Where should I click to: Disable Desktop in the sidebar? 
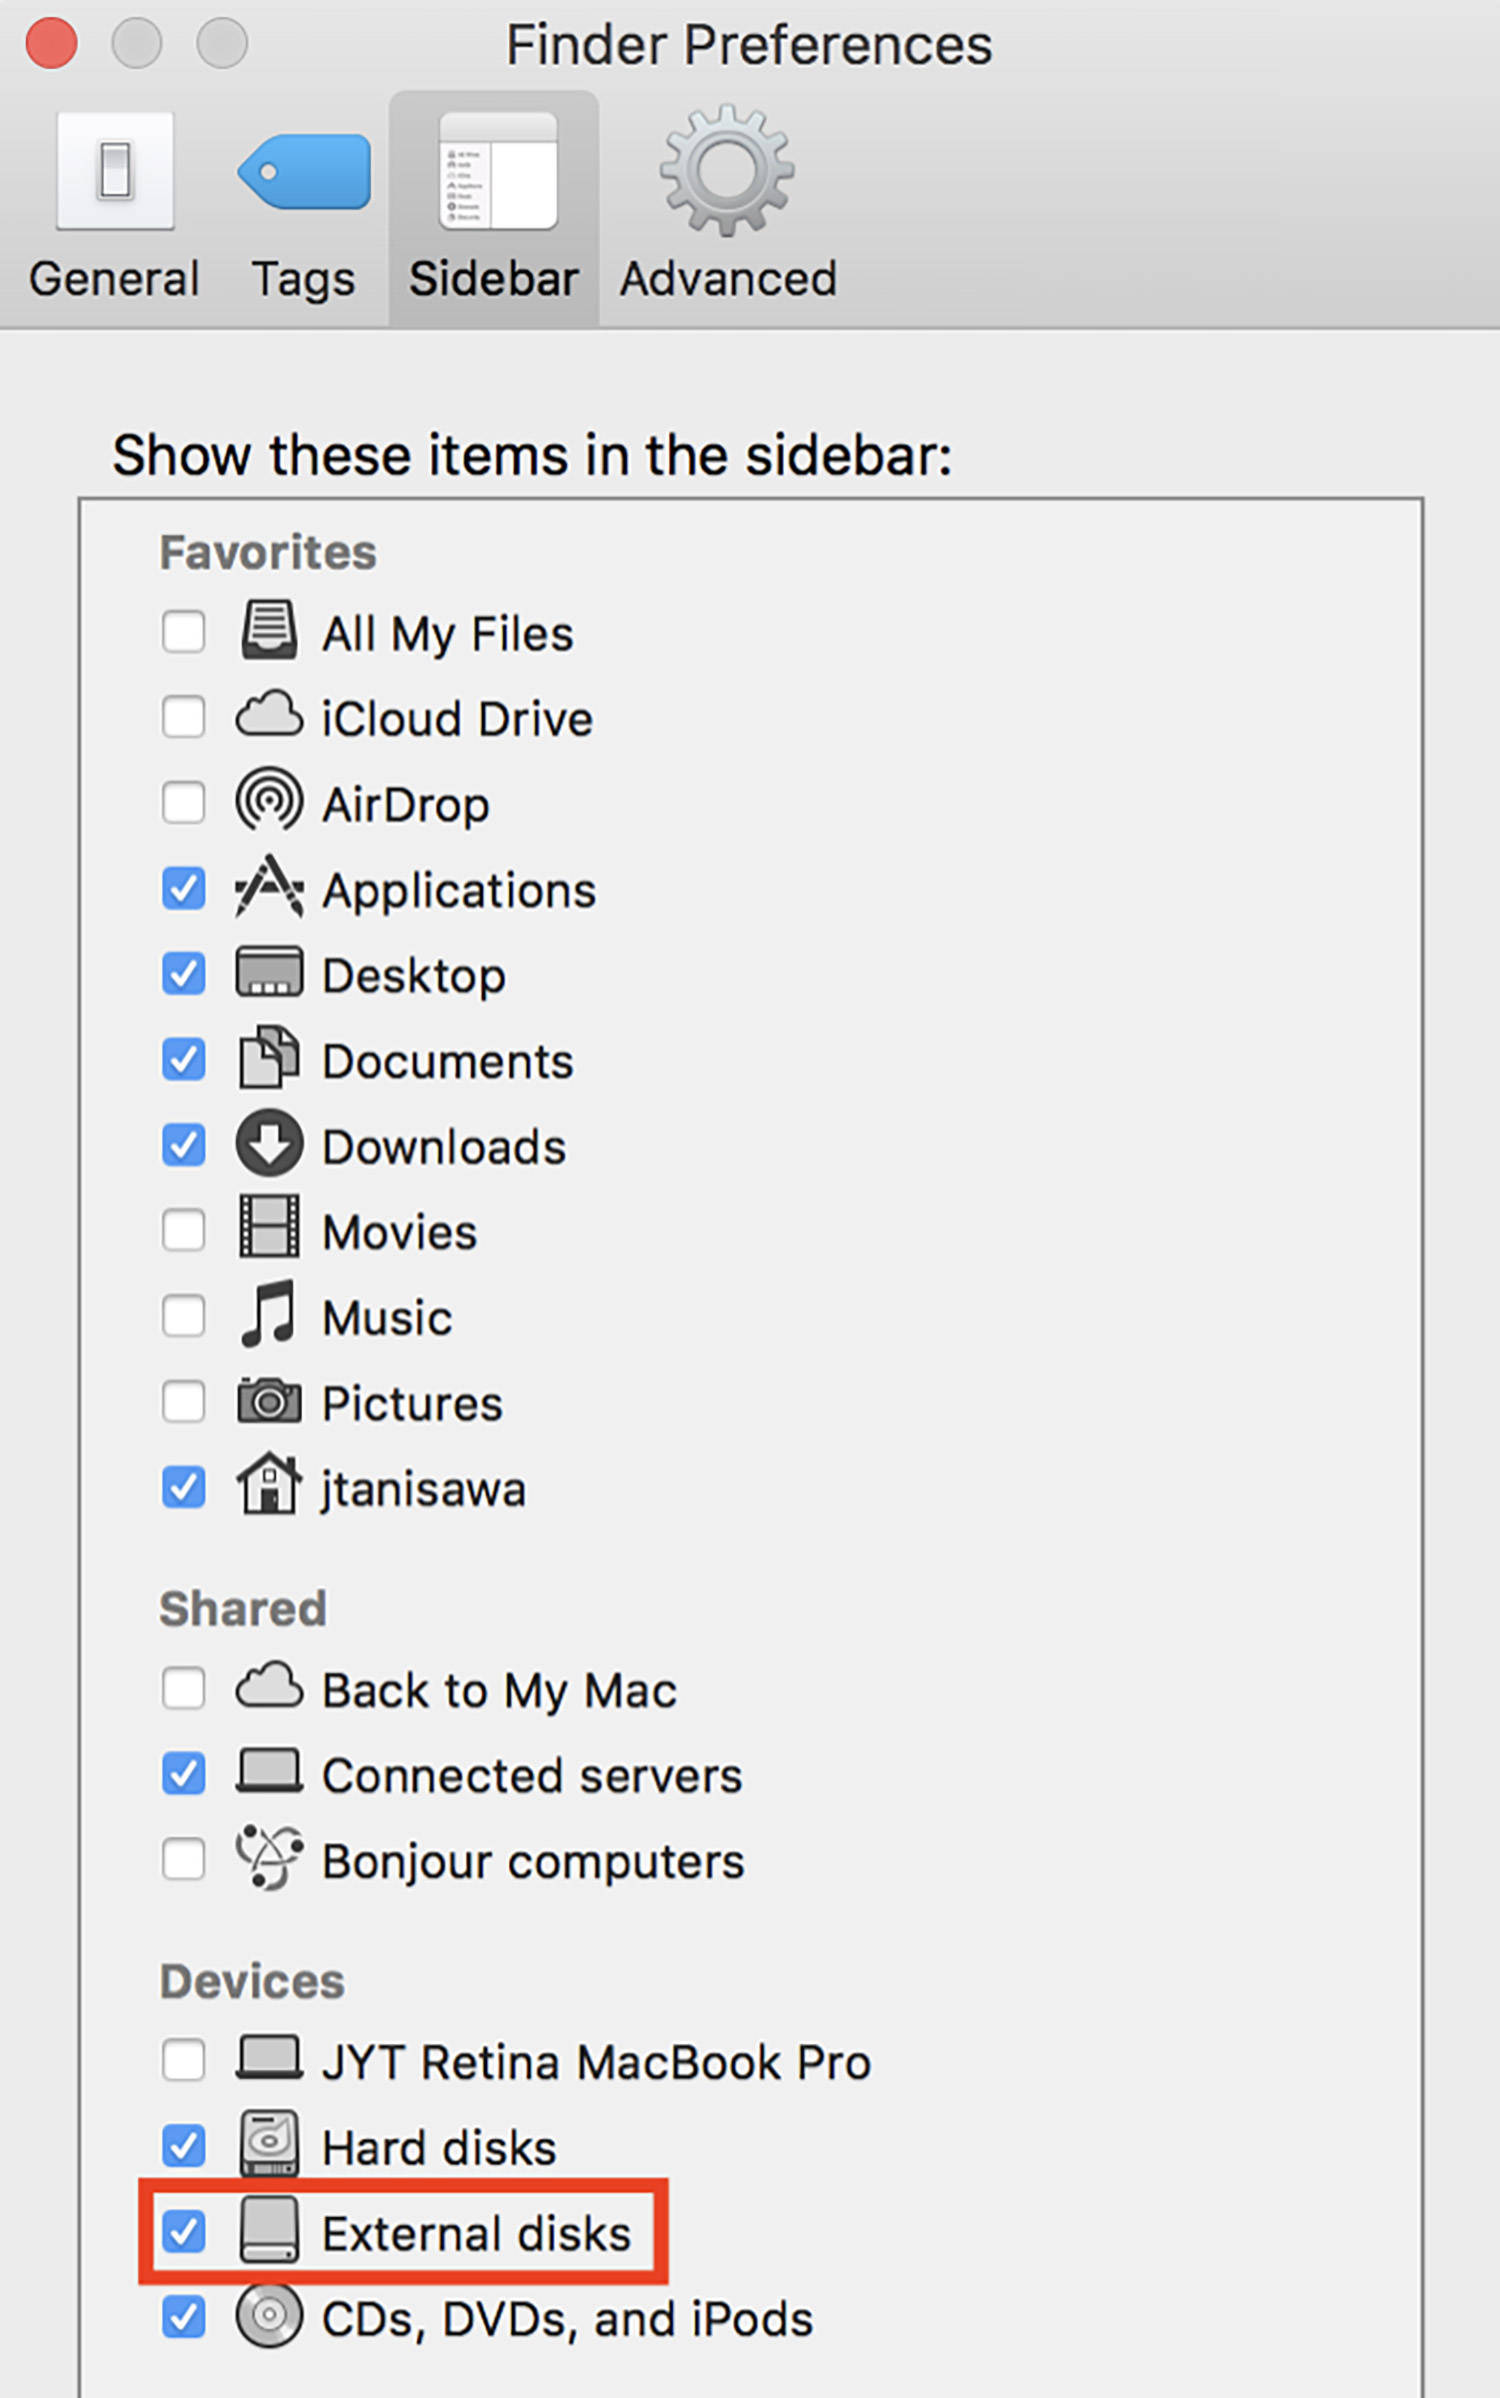coord(184,974)
